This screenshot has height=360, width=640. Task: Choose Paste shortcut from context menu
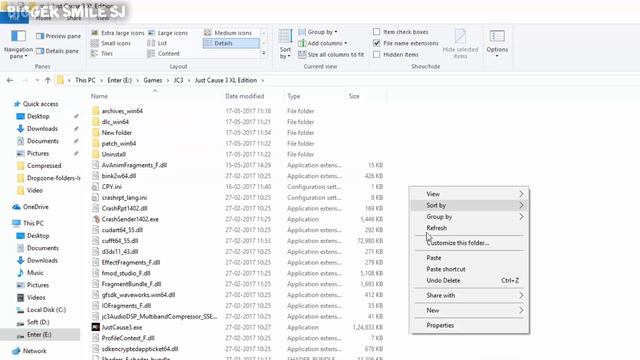tap(469, 269)
